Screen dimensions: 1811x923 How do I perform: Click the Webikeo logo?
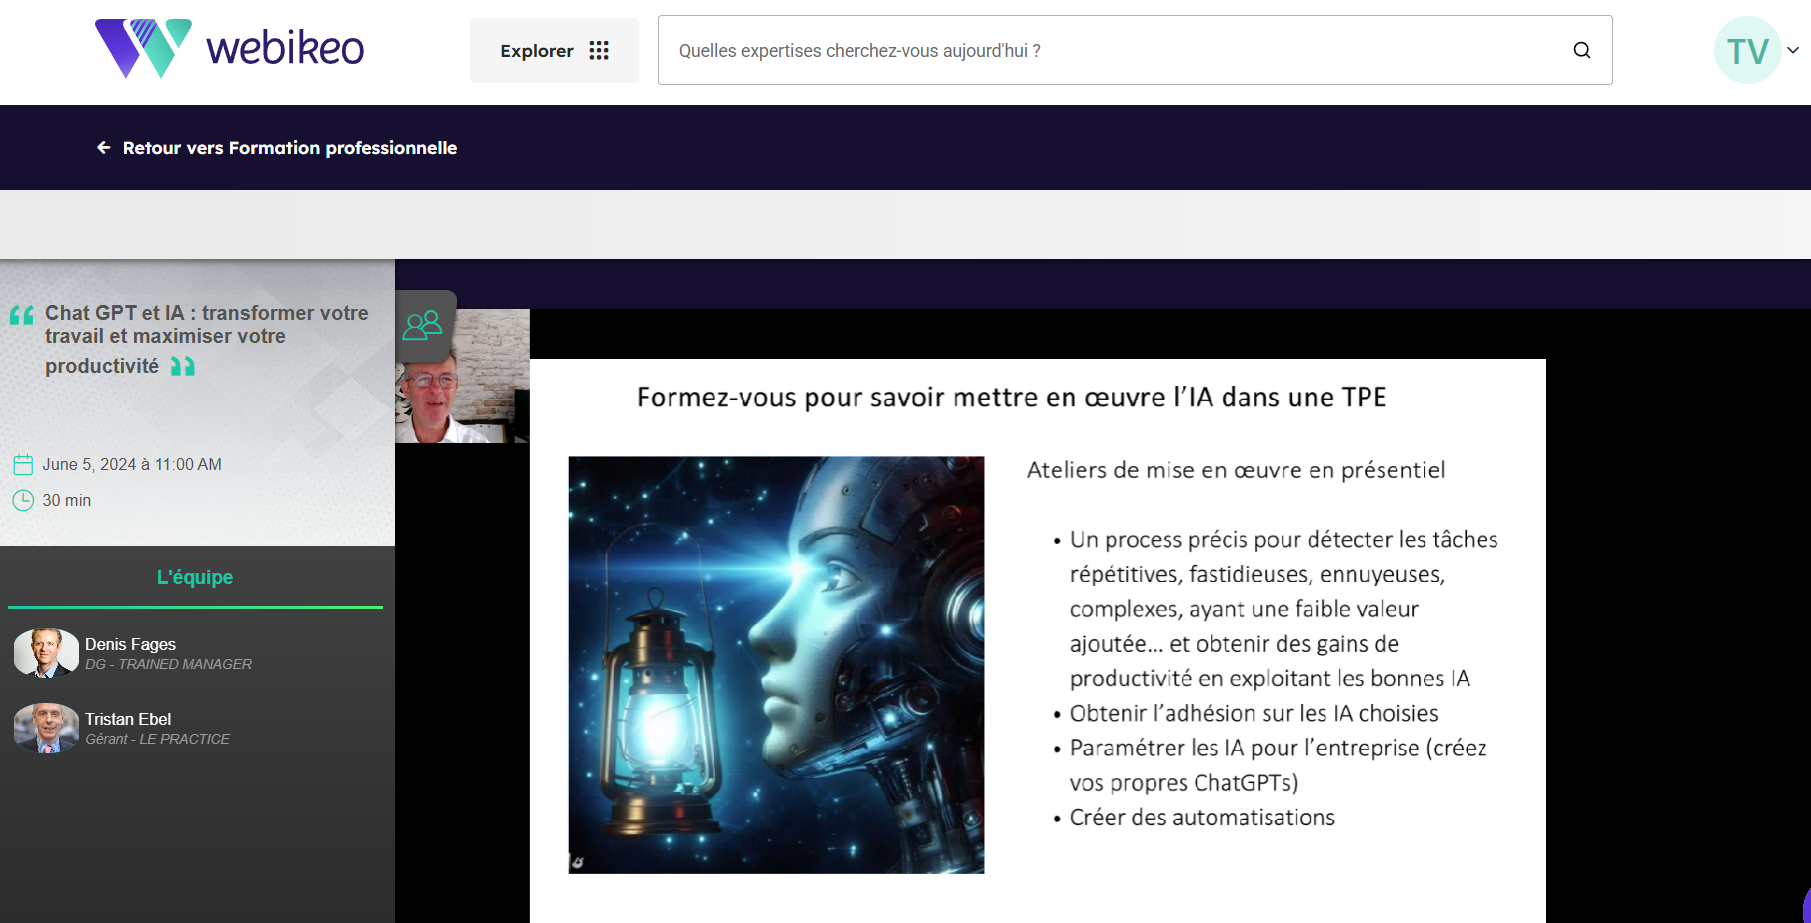click(x=229, y=48)
